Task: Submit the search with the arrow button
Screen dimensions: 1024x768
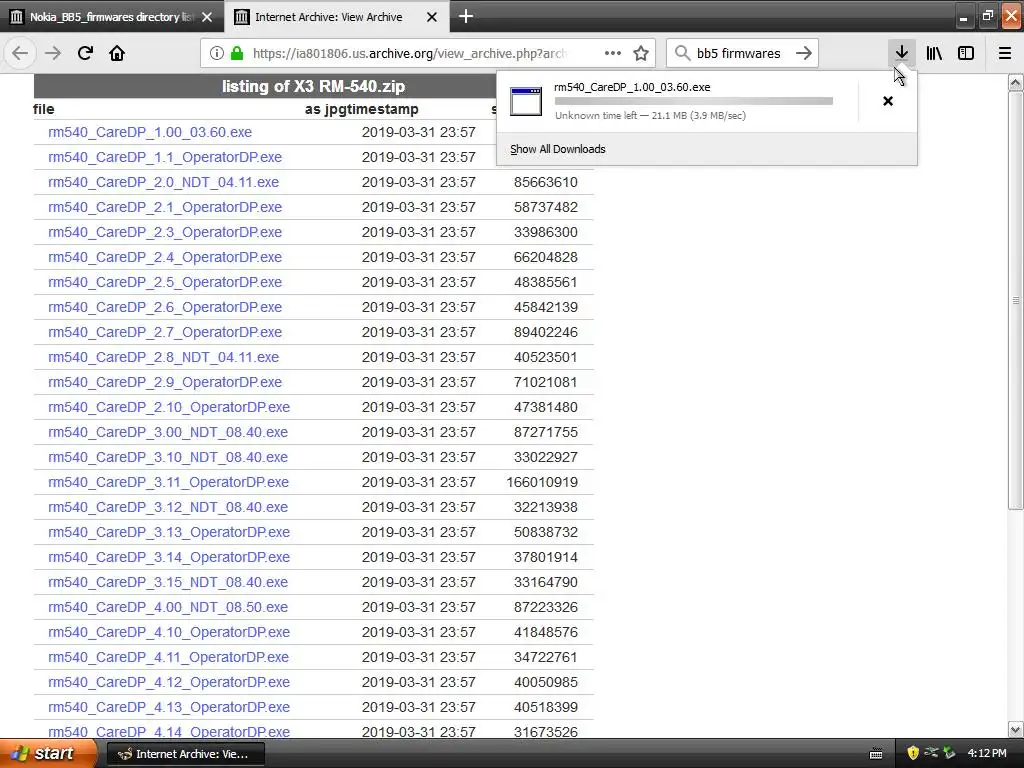Action: [x=804, y=53]
